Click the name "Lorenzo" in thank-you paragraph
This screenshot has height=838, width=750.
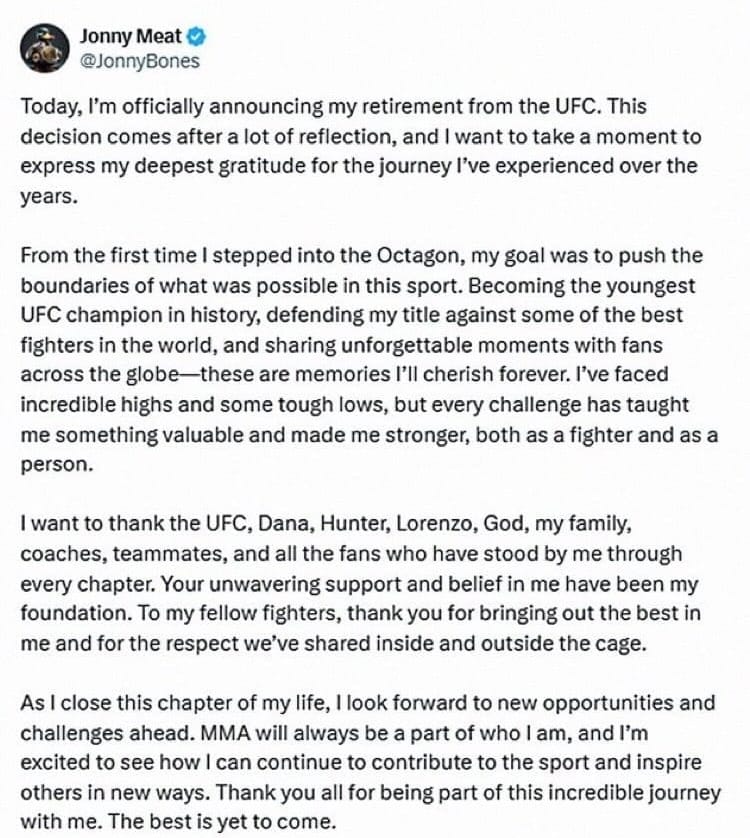tap(434, 523)
